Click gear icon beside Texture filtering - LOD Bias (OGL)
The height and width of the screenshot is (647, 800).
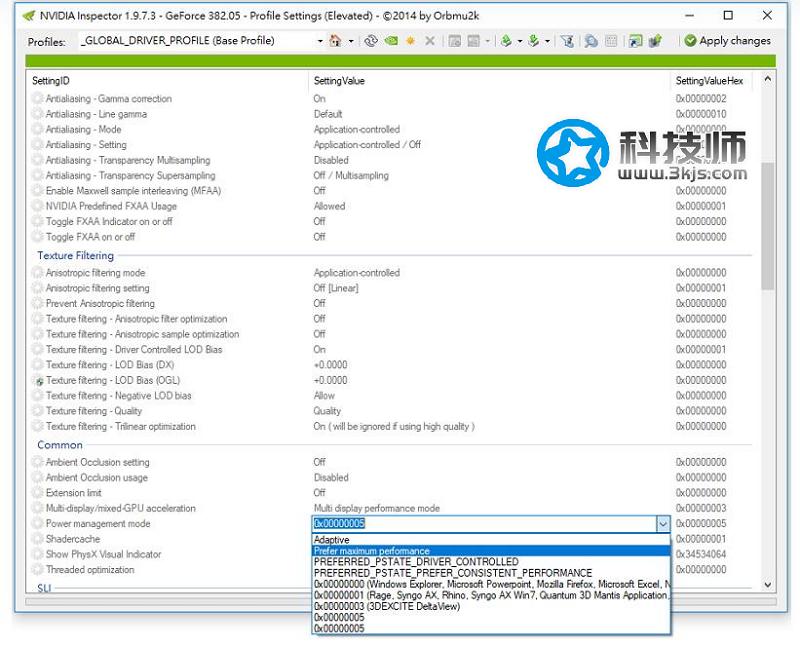pos(38,381)
